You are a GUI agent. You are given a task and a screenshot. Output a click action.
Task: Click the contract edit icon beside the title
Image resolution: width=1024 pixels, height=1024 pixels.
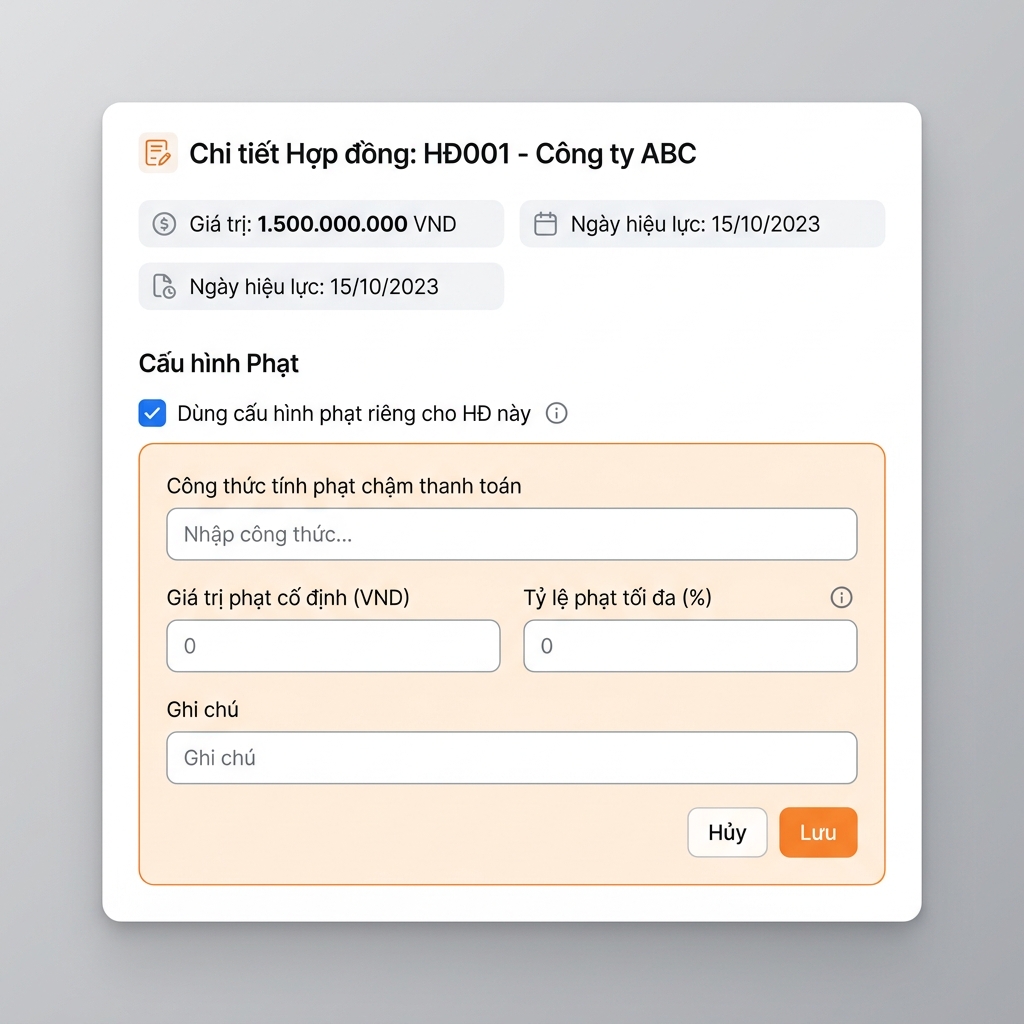[x=157, y=153]
